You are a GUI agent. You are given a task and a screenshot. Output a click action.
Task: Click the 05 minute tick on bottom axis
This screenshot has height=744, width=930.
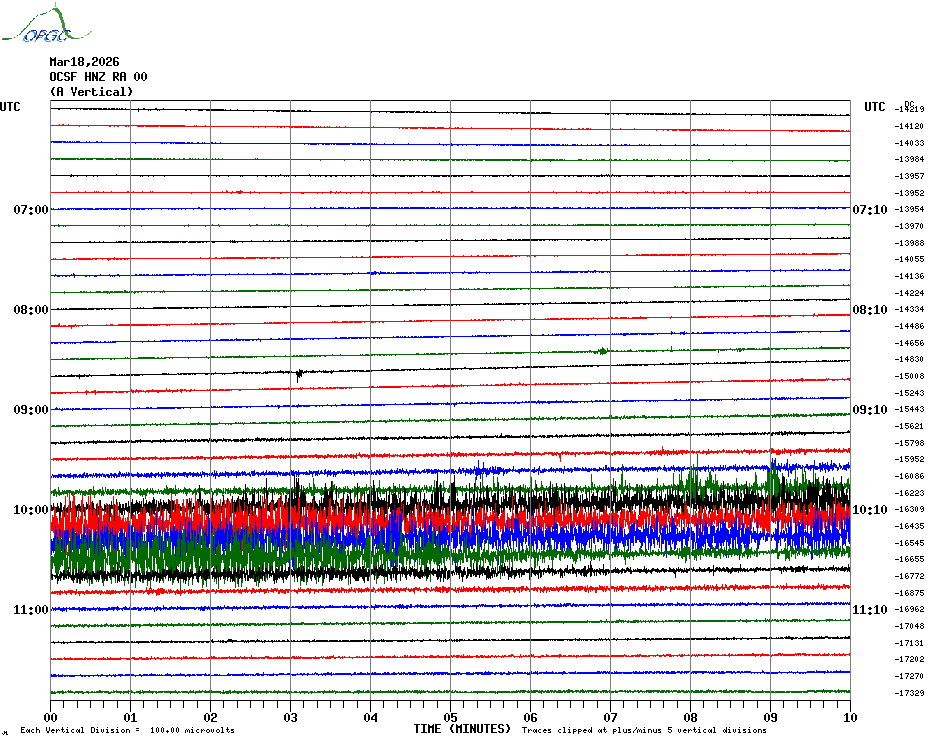coord(450,717)
